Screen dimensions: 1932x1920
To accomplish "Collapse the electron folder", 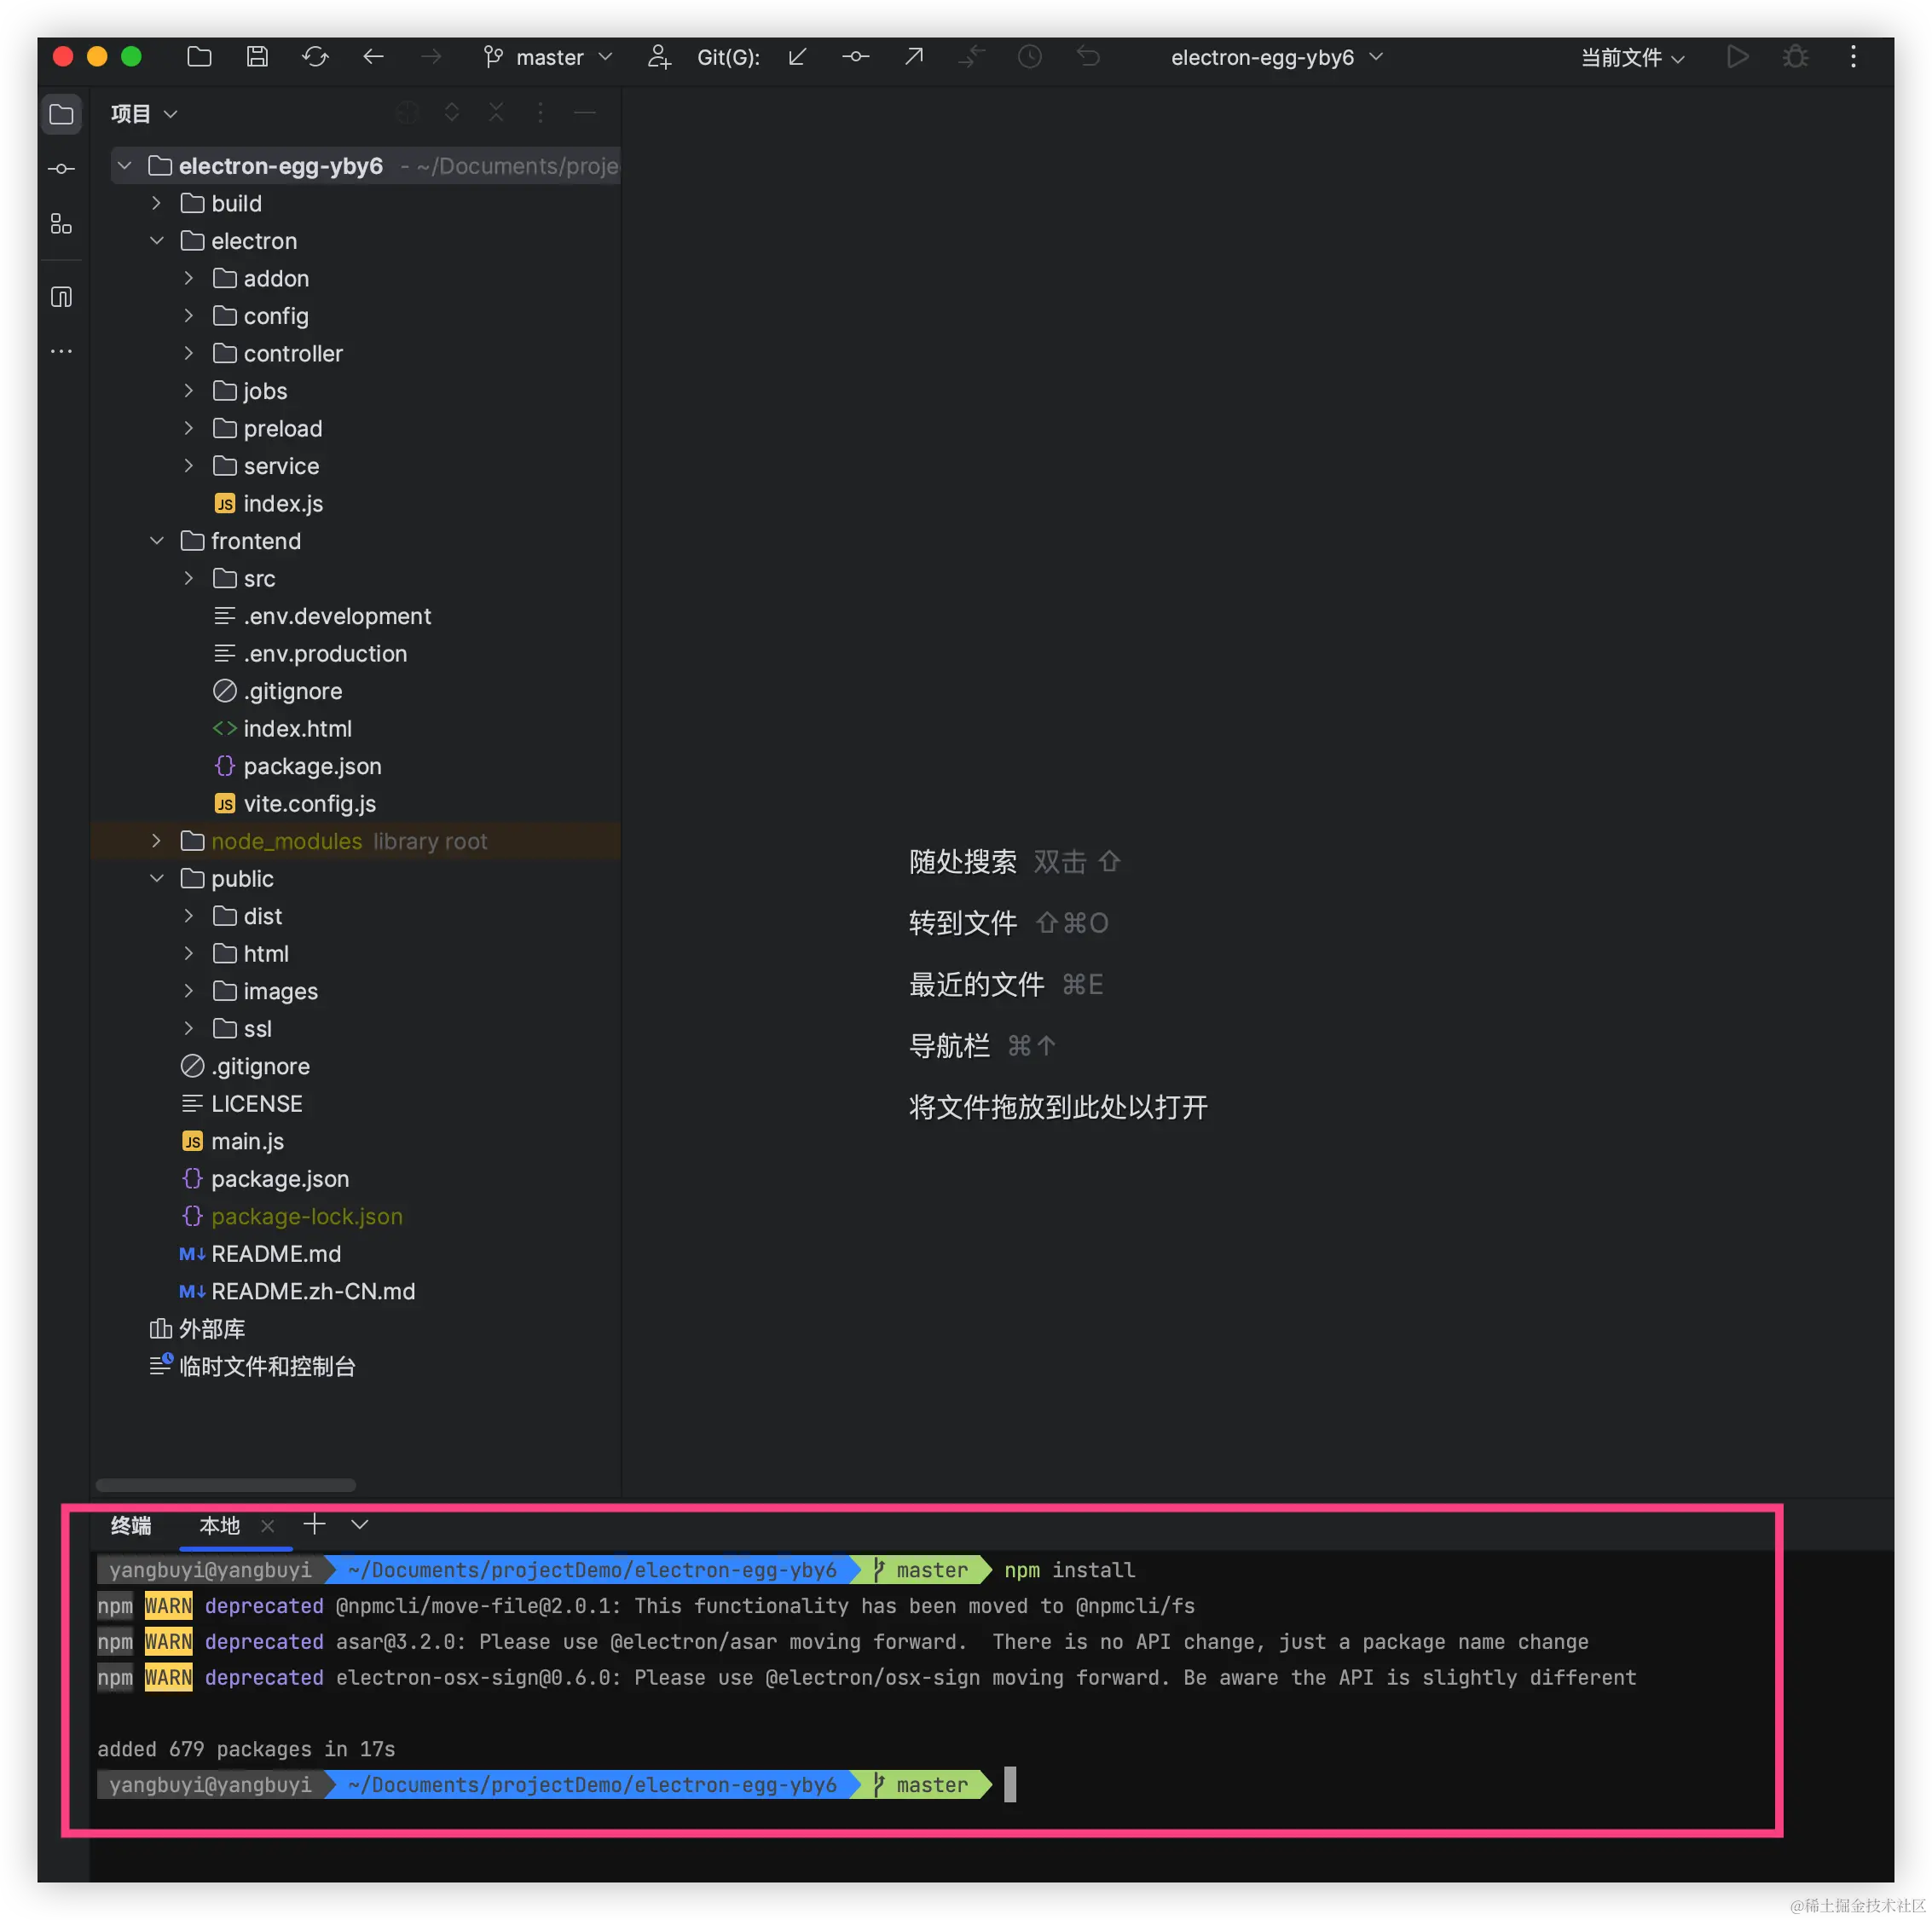I will (x=157, y=241).
